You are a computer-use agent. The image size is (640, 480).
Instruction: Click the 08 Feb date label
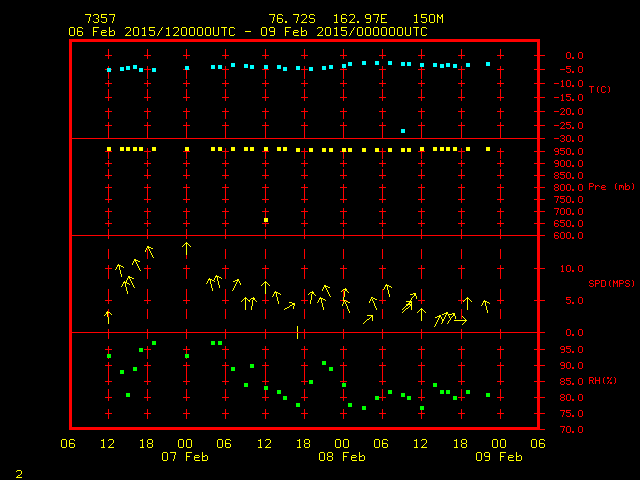pyautogui.click(x=342, y=457)
